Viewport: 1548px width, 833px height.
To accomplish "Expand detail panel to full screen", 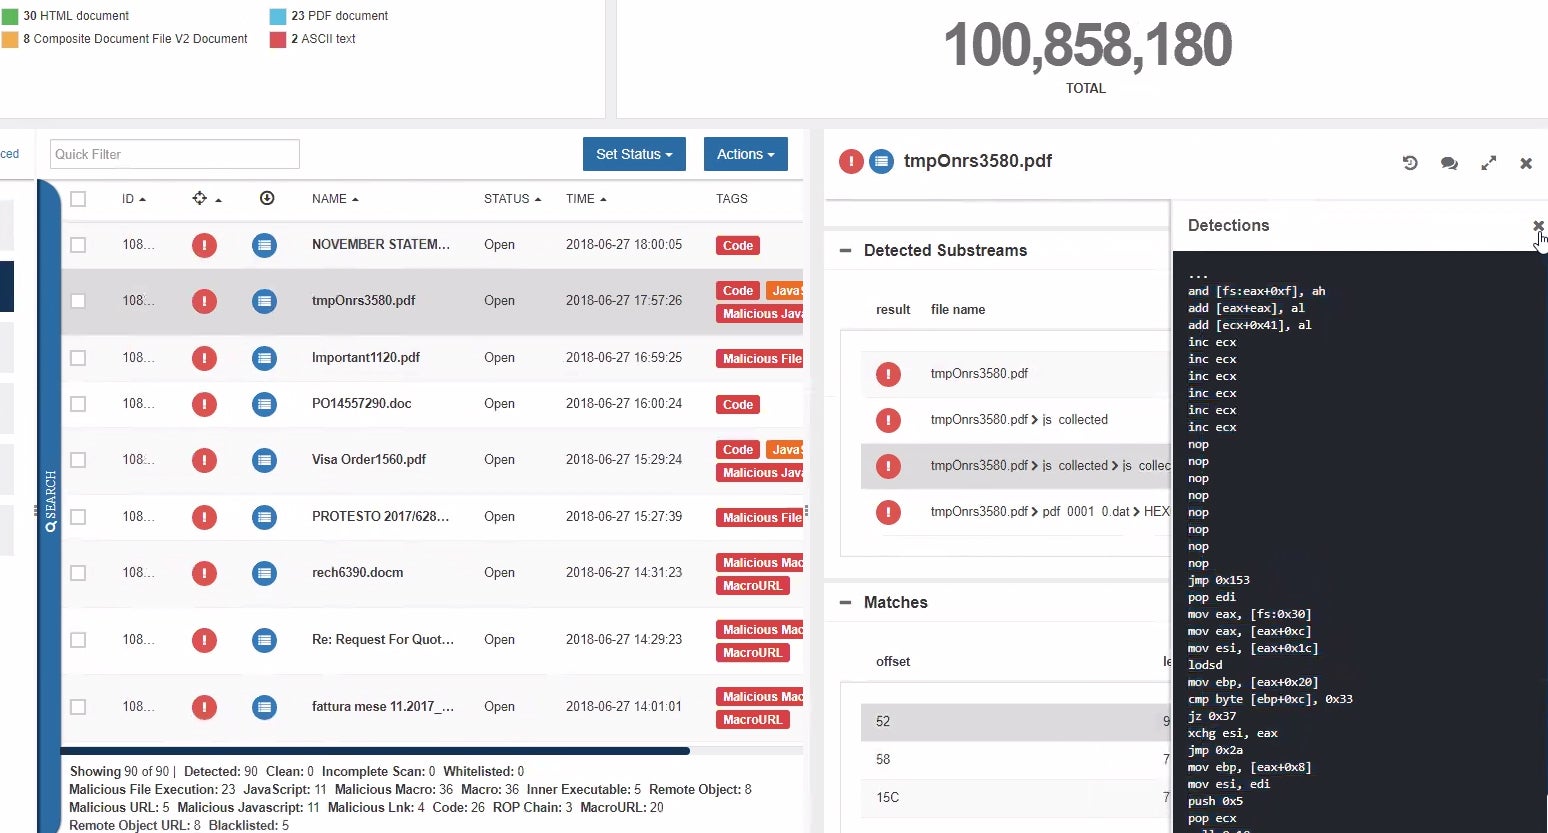I will click(1489, 163).
